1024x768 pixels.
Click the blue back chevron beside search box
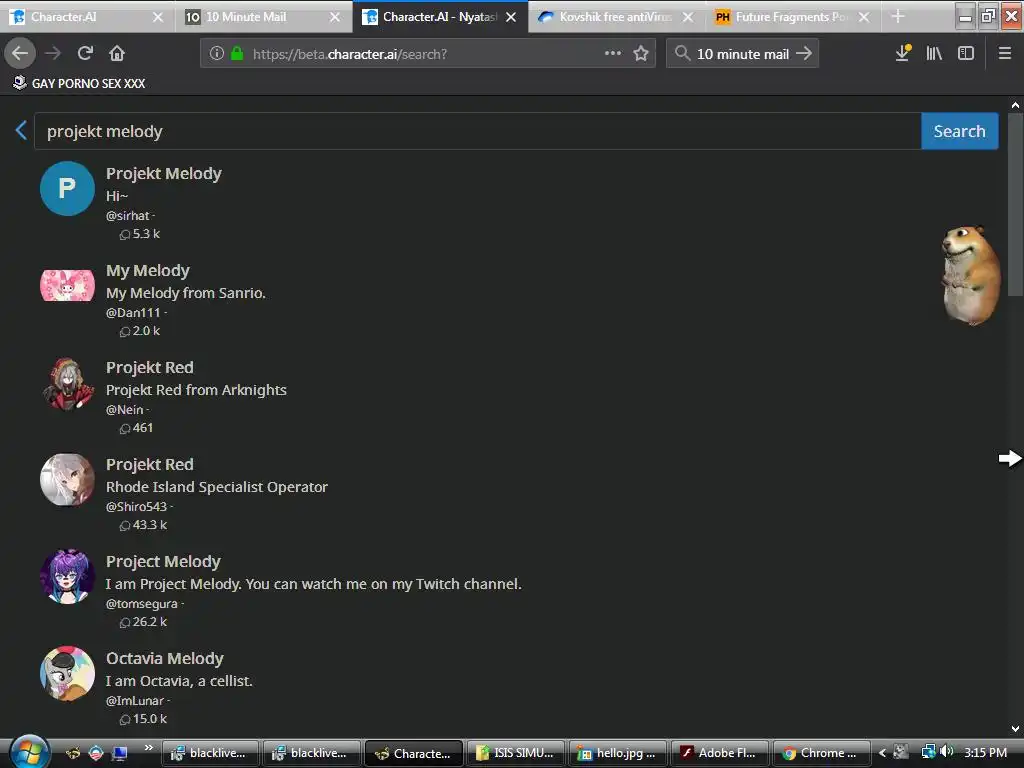pos(21,130)
